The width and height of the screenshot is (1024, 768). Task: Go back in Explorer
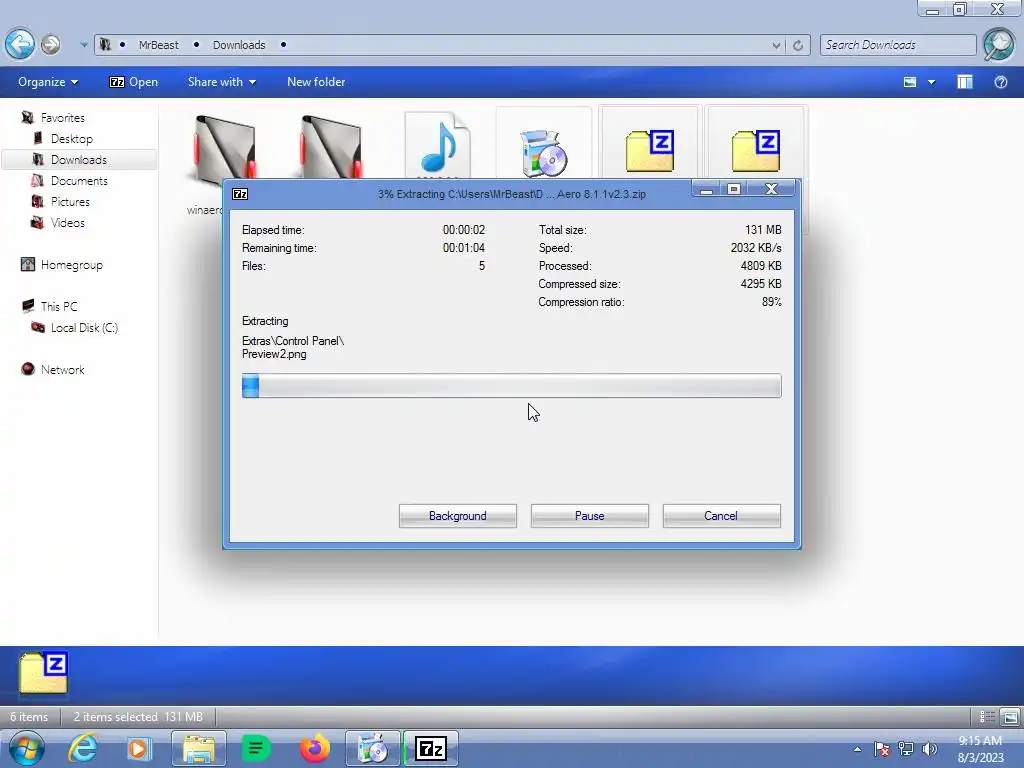[20, 44]
